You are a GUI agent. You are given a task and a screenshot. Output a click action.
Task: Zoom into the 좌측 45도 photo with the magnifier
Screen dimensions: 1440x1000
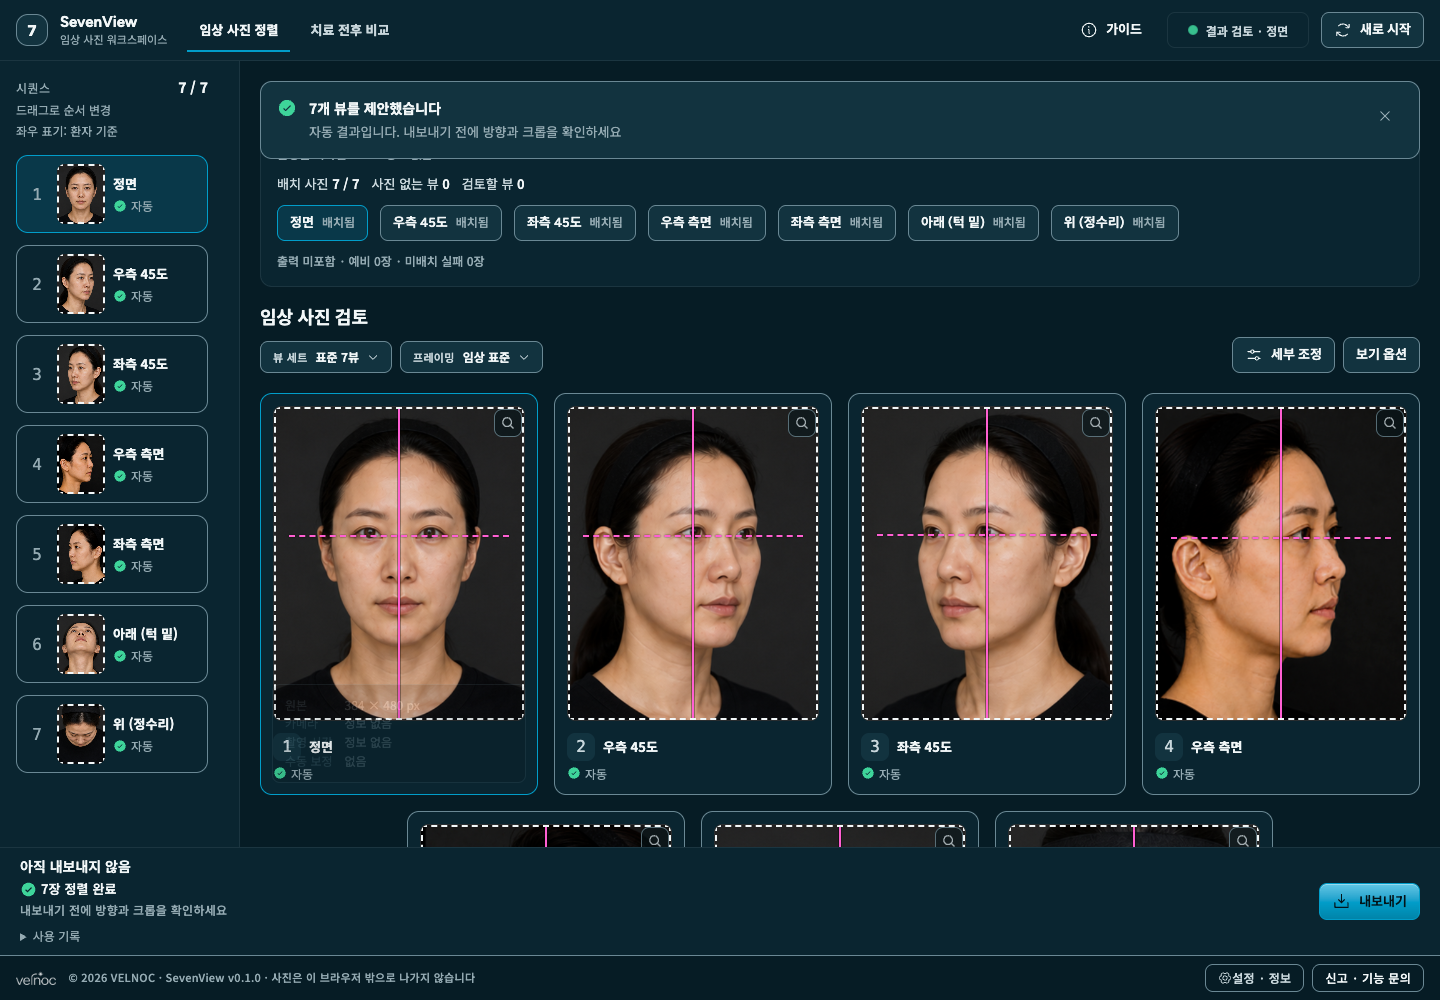pos(1096,423)
